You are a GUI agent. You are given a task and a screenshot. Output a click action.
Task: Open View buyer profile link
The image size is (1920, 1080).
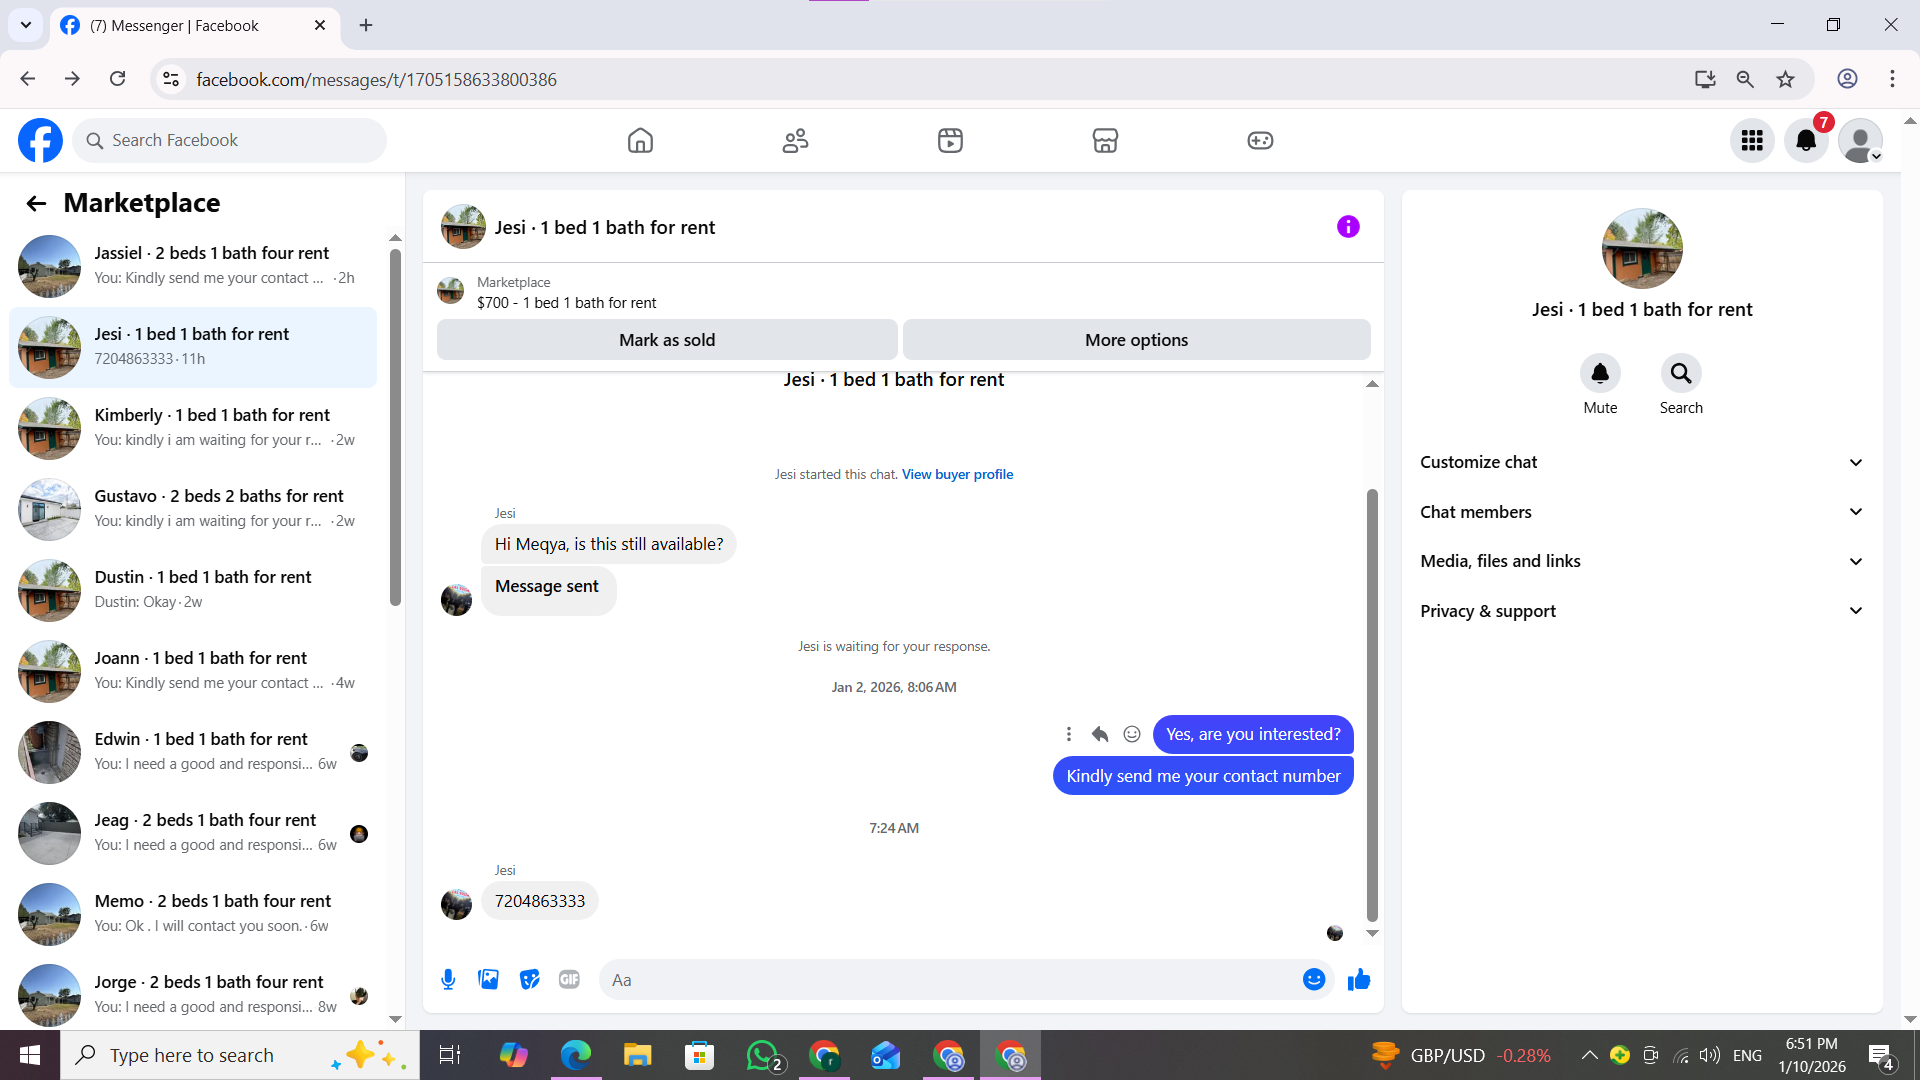(957, 474)
